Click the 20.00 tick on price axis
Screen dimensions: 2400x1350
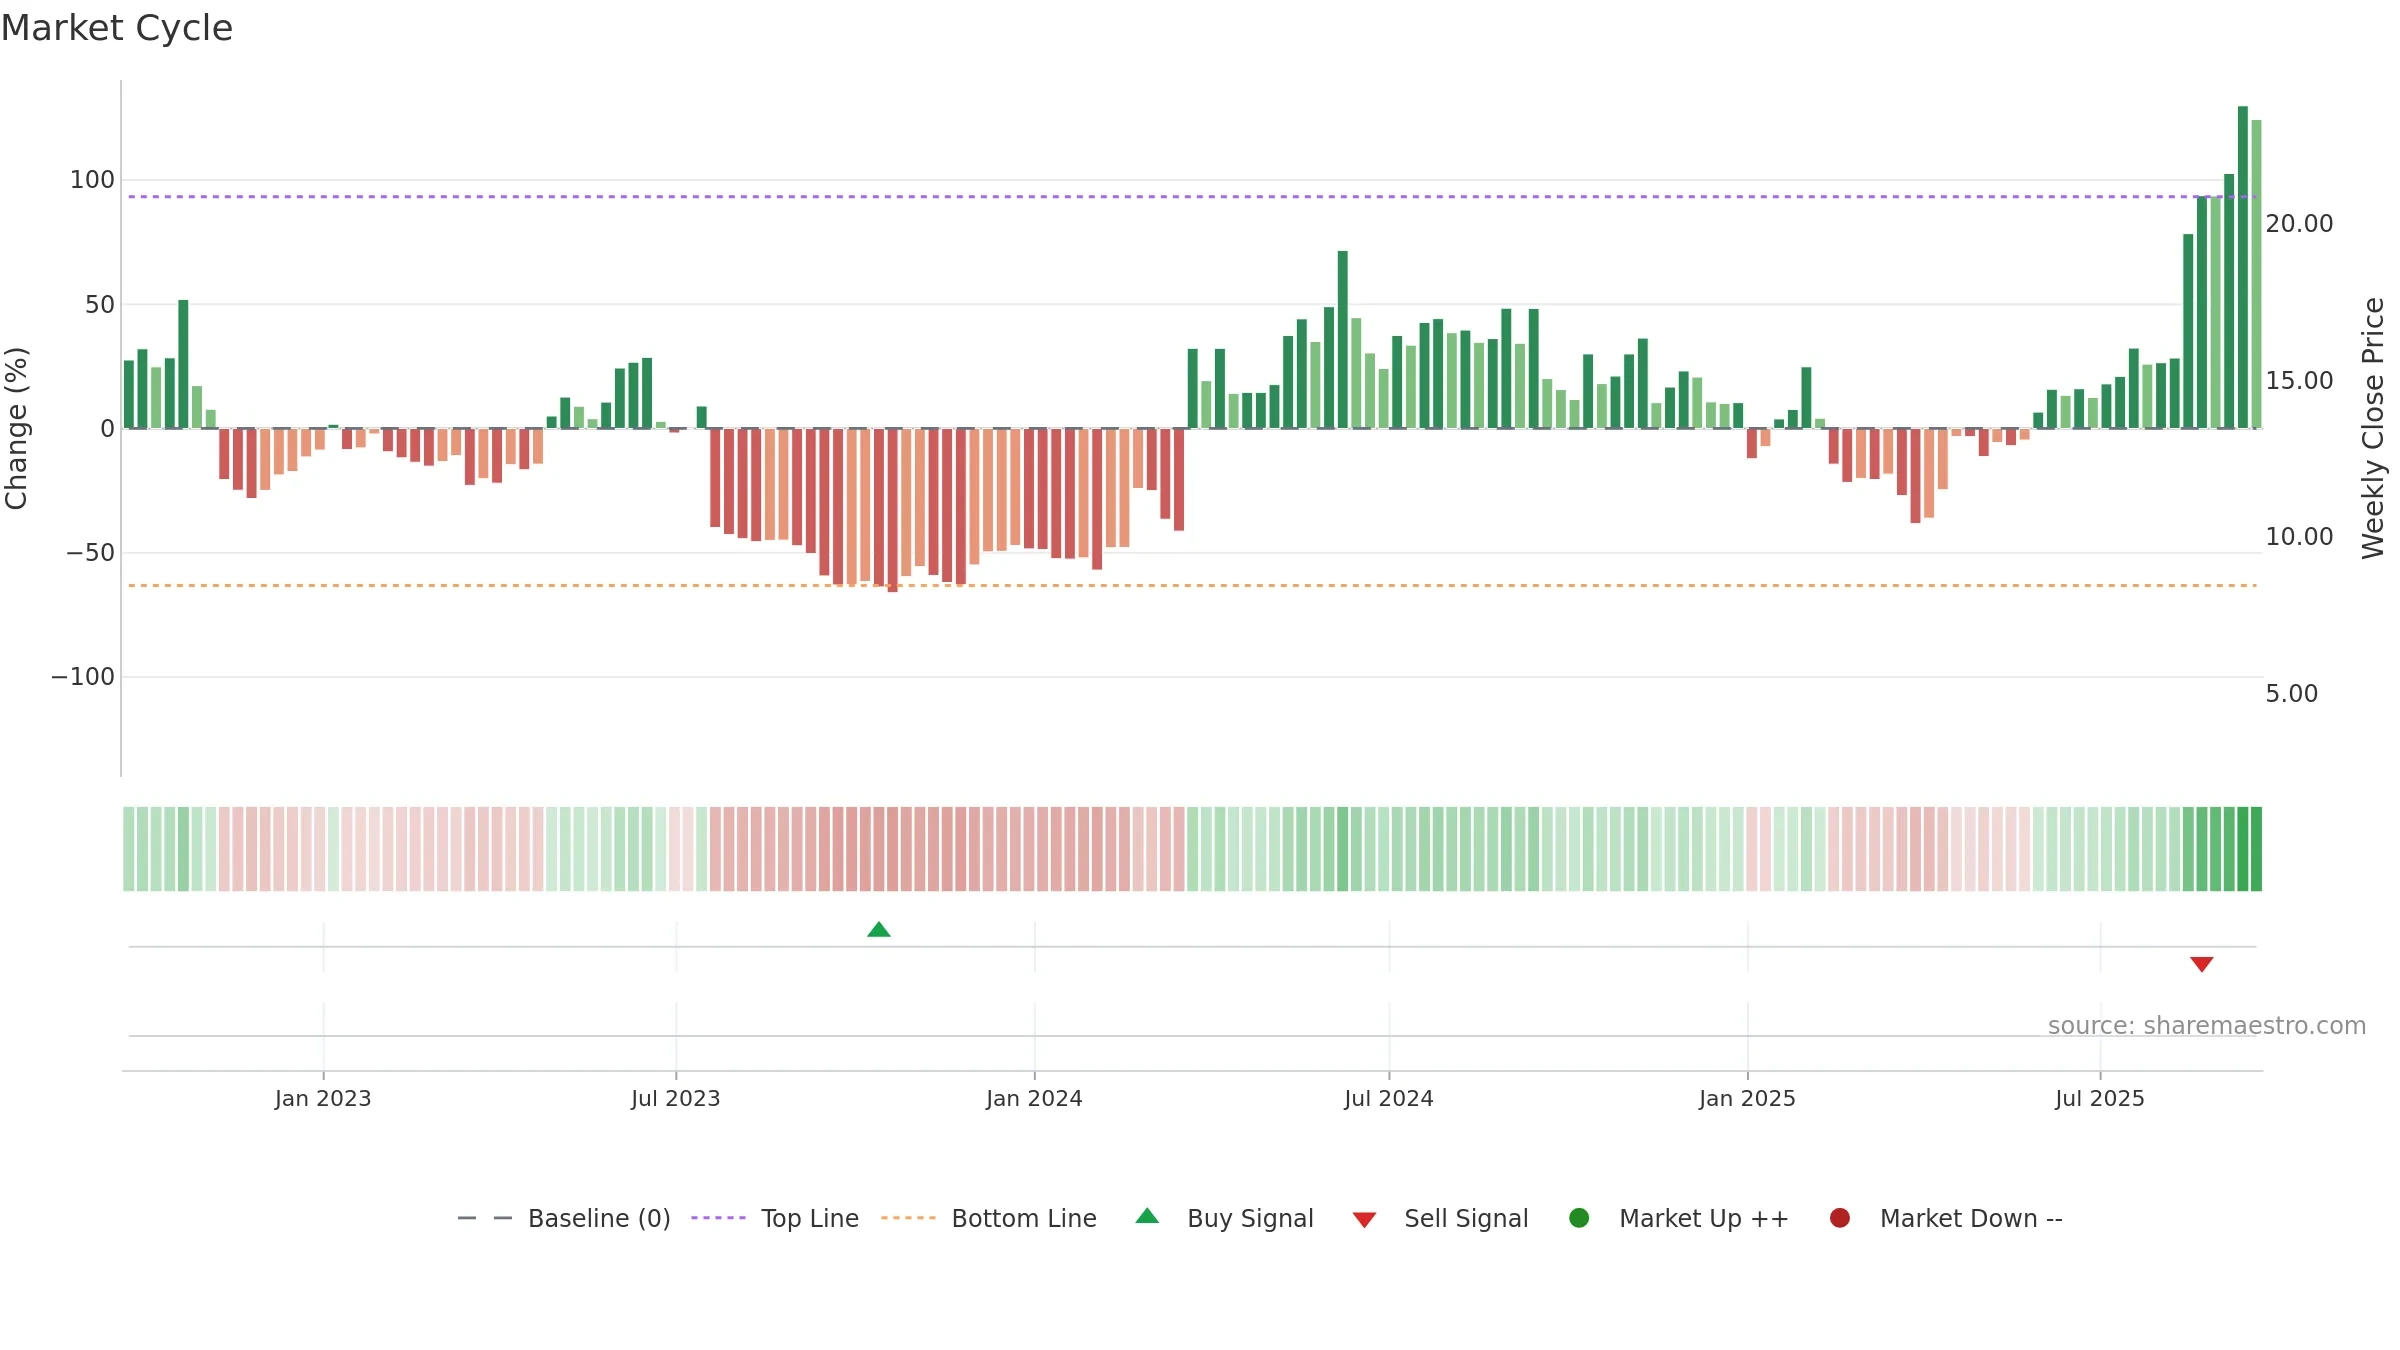tap(2299, 224)
